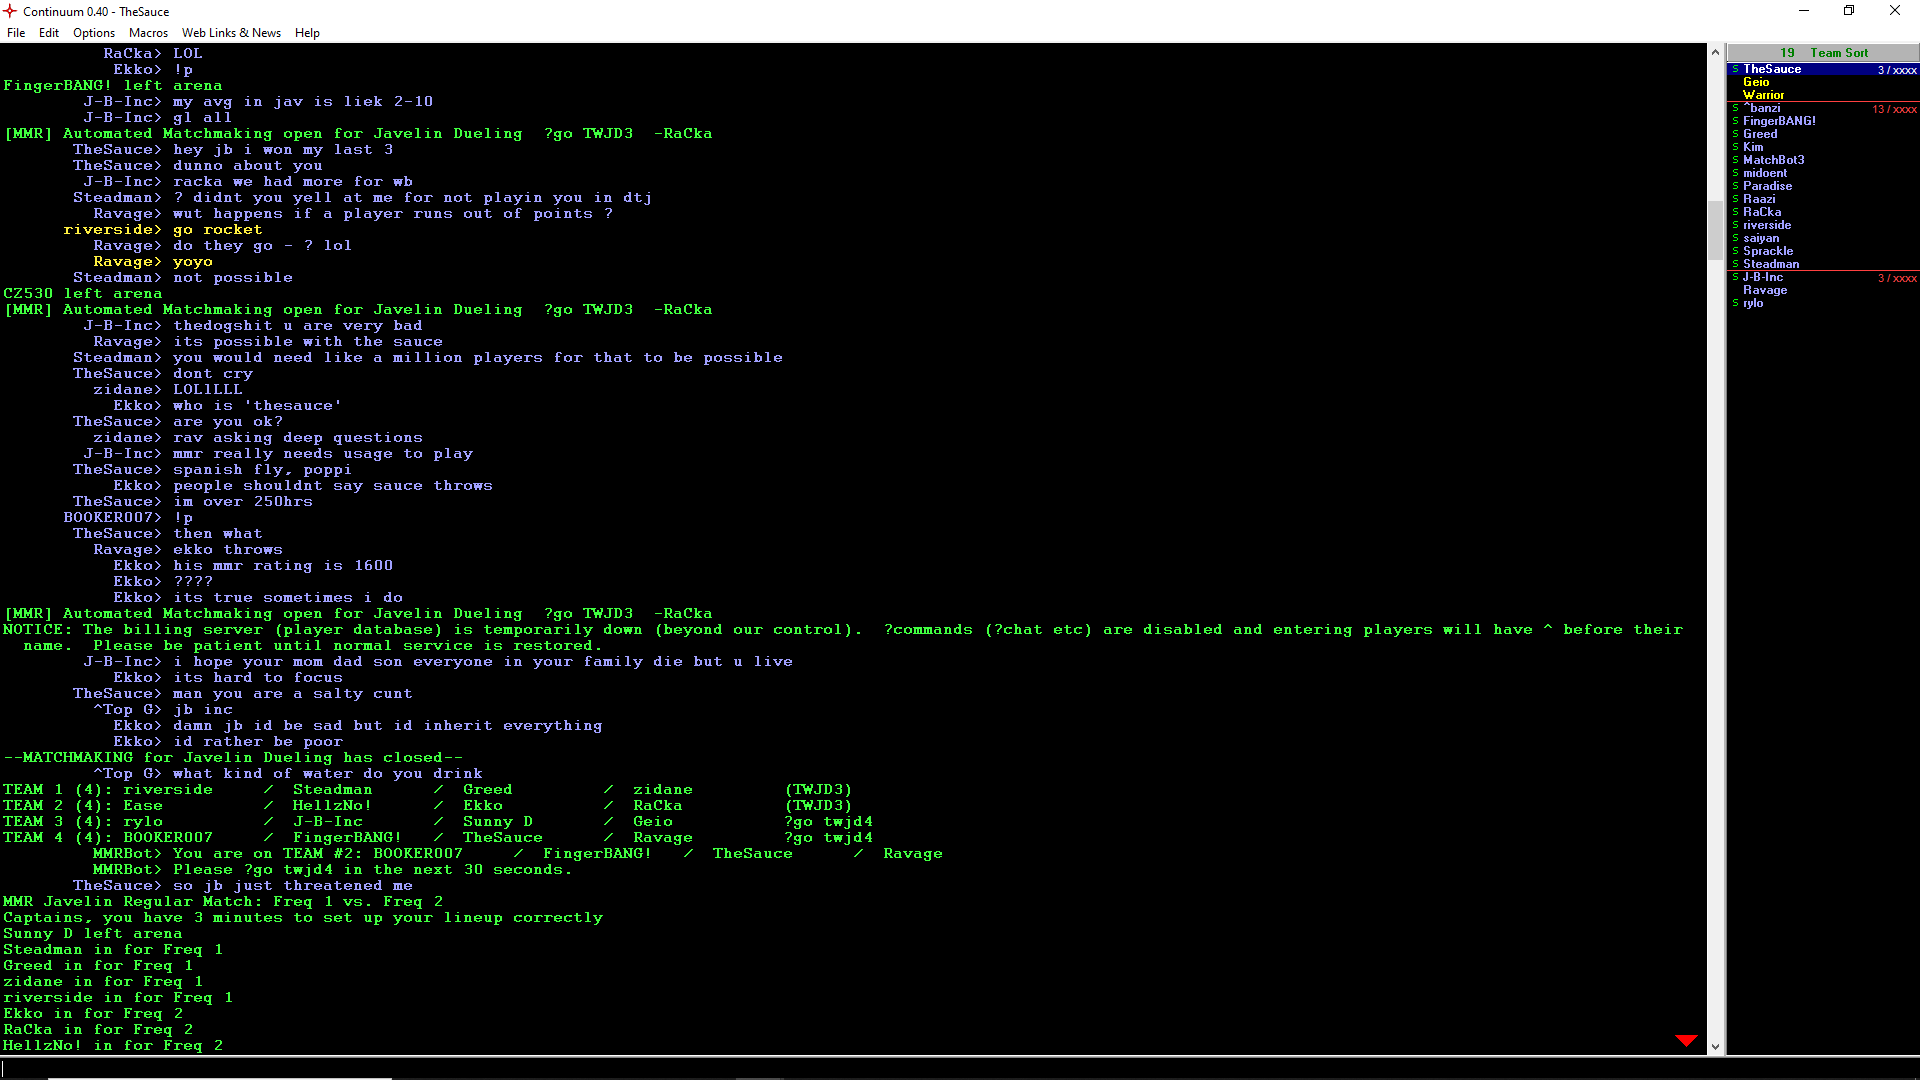Select player Steadman in the player list
Screen dimensions: 1920x1080
click(1771, 264)
